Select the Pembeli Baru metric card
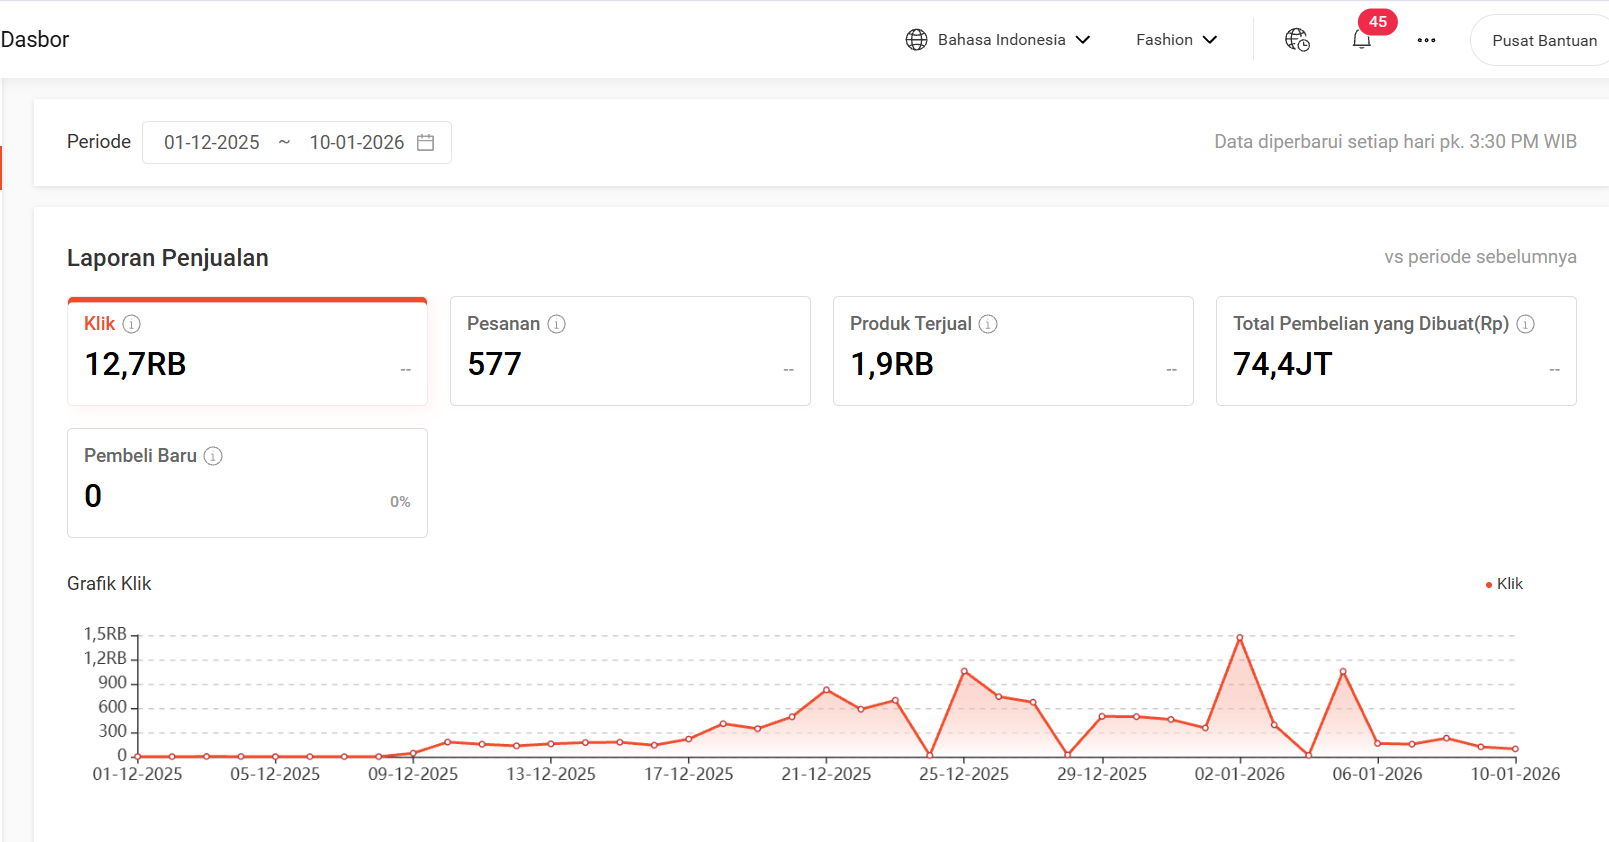1609x842 pixels. pyautogui.click(x=247, y=484)
